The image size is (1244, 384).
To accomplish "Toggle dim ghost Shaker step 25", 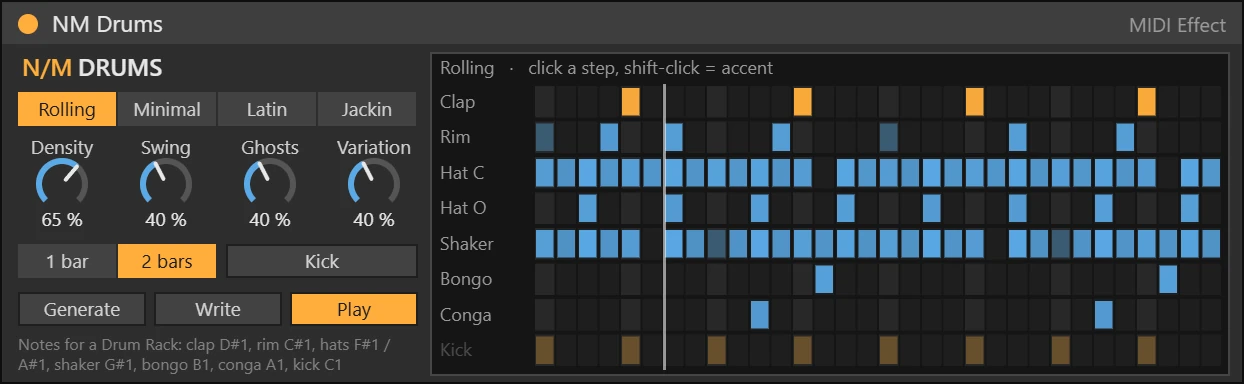I will (x=1061, y=243).
